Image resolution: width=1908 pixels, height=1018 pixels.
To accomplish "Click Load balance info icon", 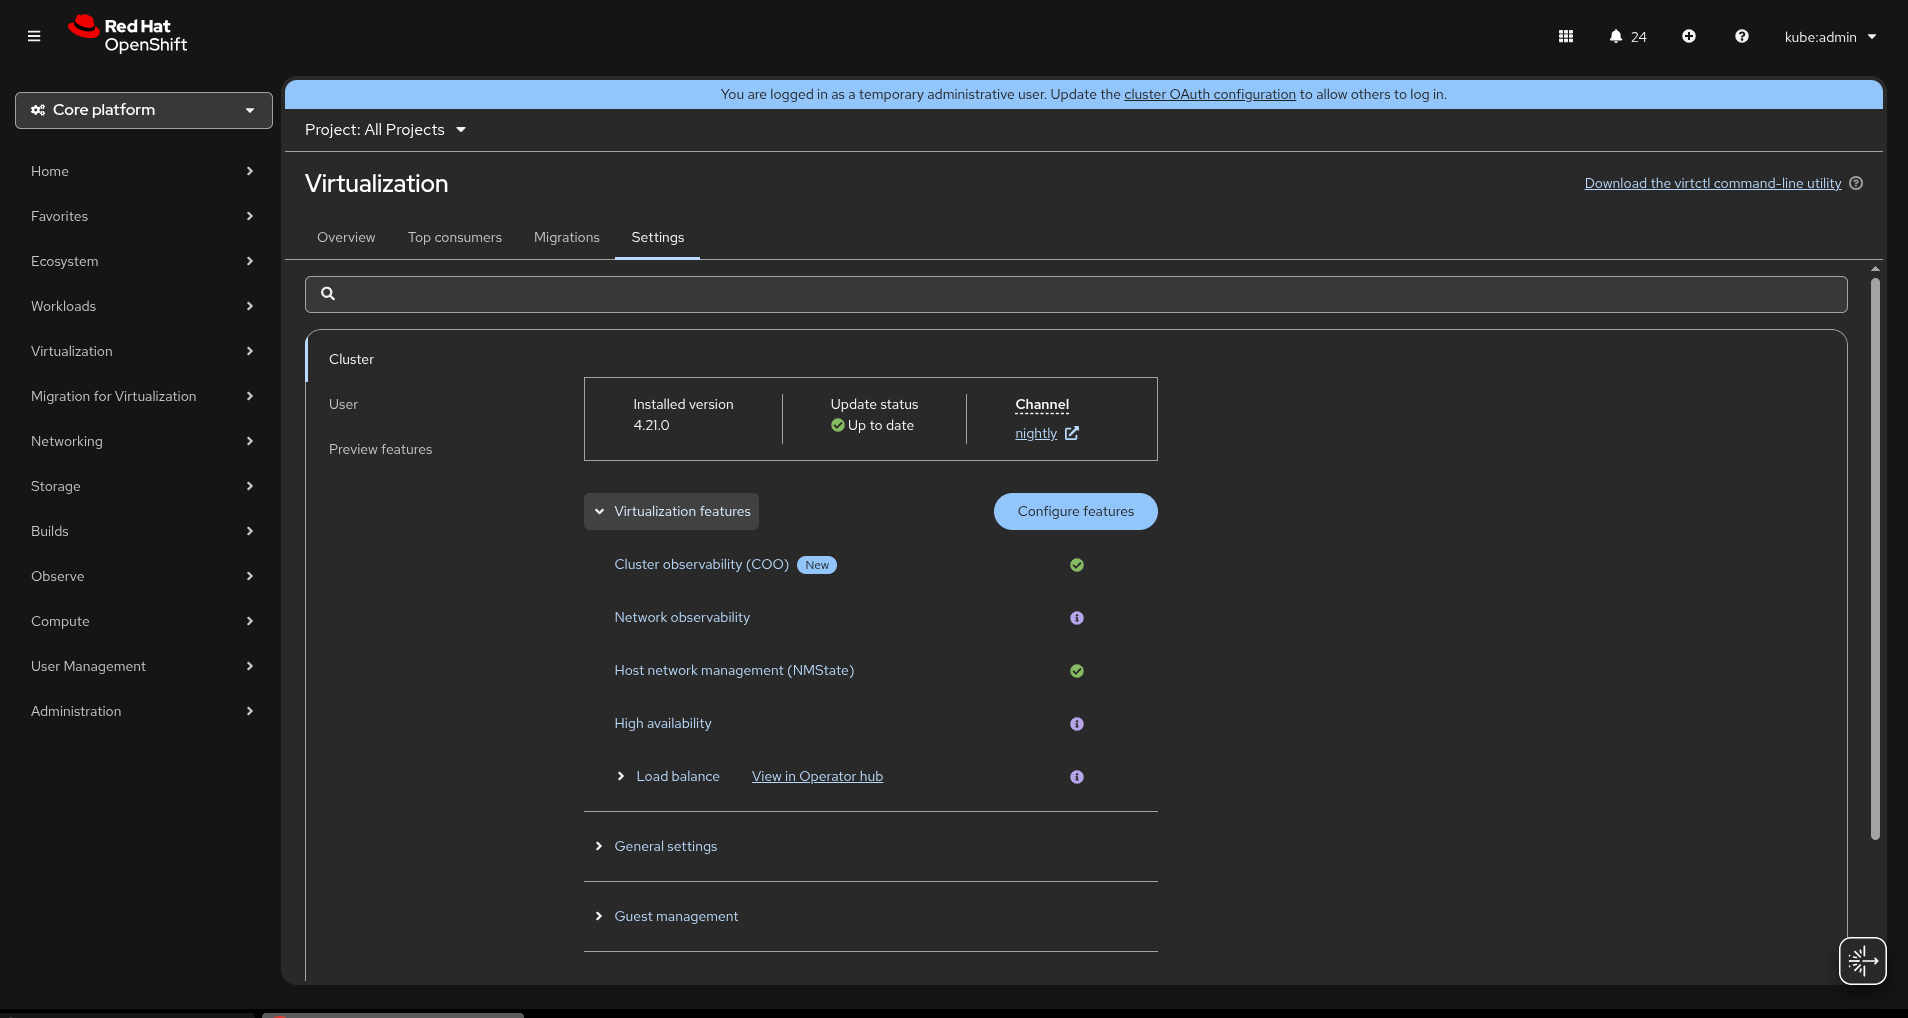I will [1077, 777].
